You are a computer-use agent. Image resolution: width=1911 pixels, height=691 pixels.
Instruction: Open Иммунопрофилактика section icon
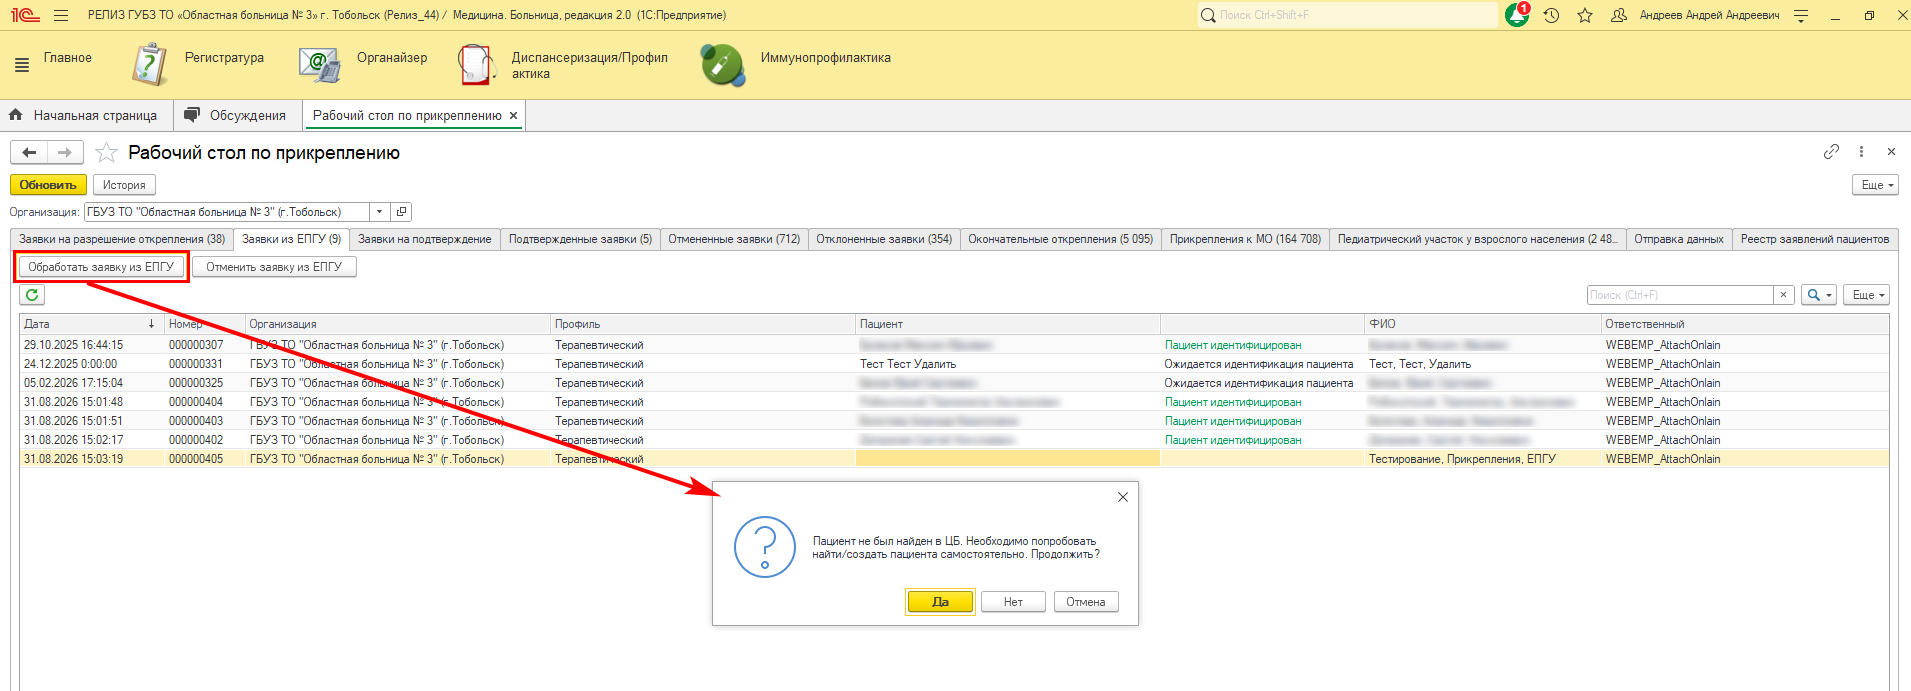[722, 64]
